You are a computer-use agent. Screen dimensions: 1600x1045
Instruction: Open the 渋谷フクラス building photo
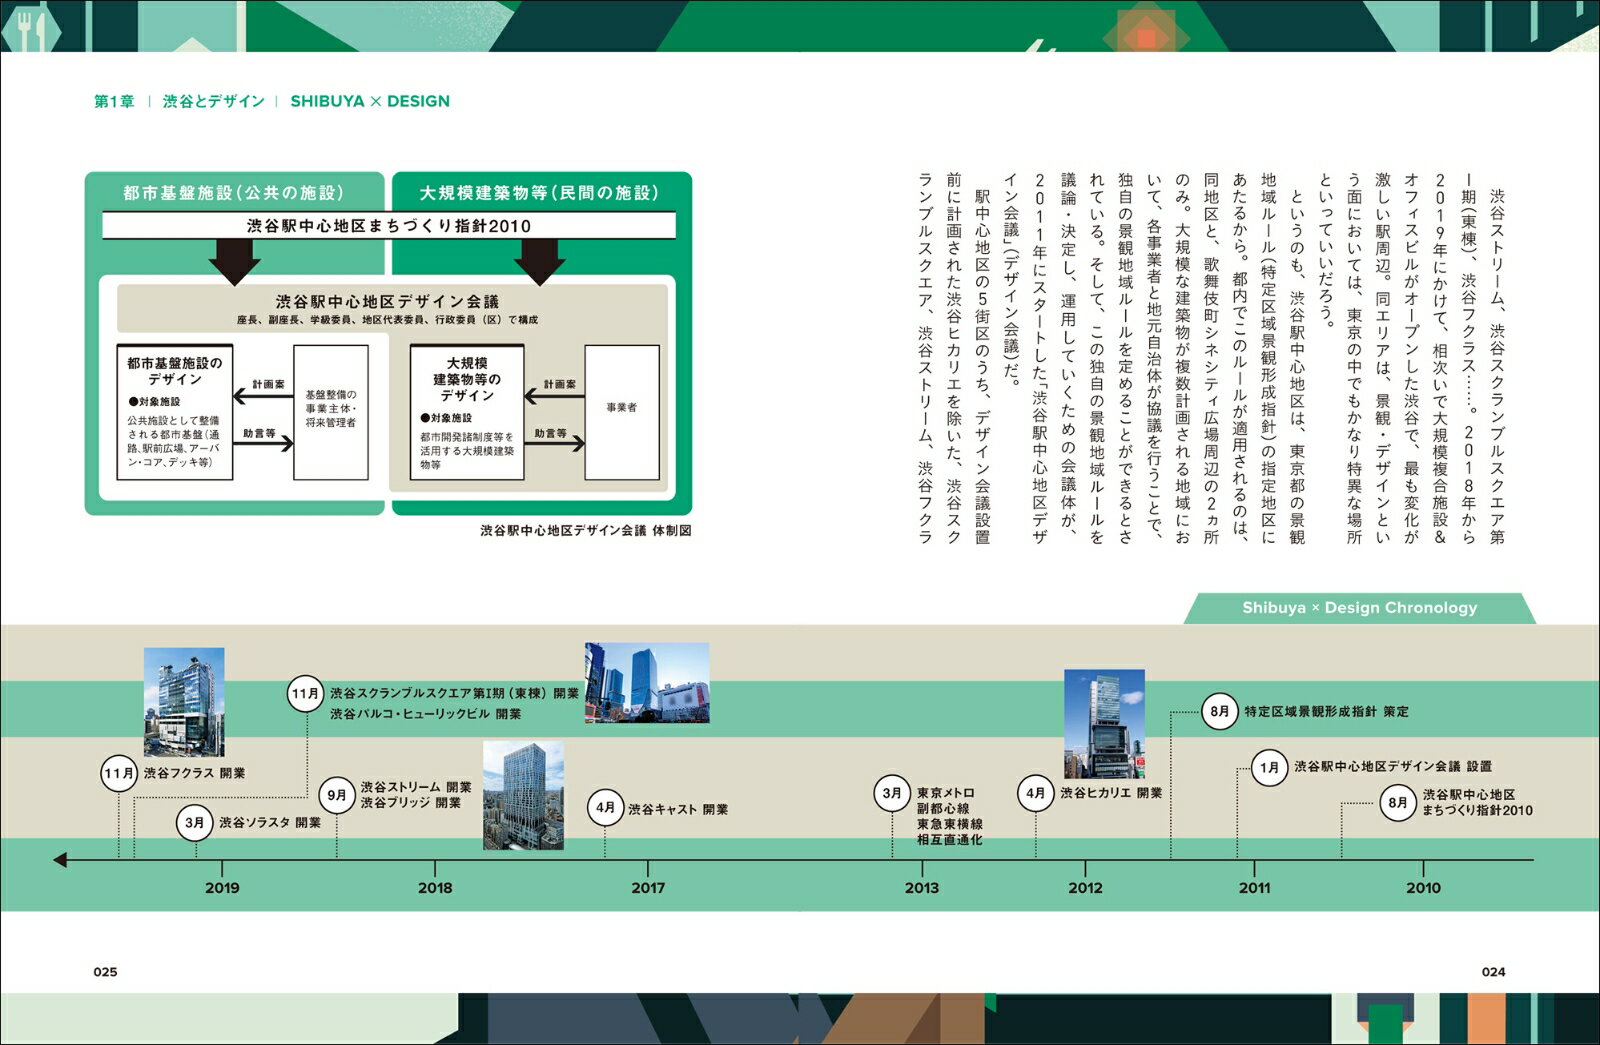(x=184, y=702)
